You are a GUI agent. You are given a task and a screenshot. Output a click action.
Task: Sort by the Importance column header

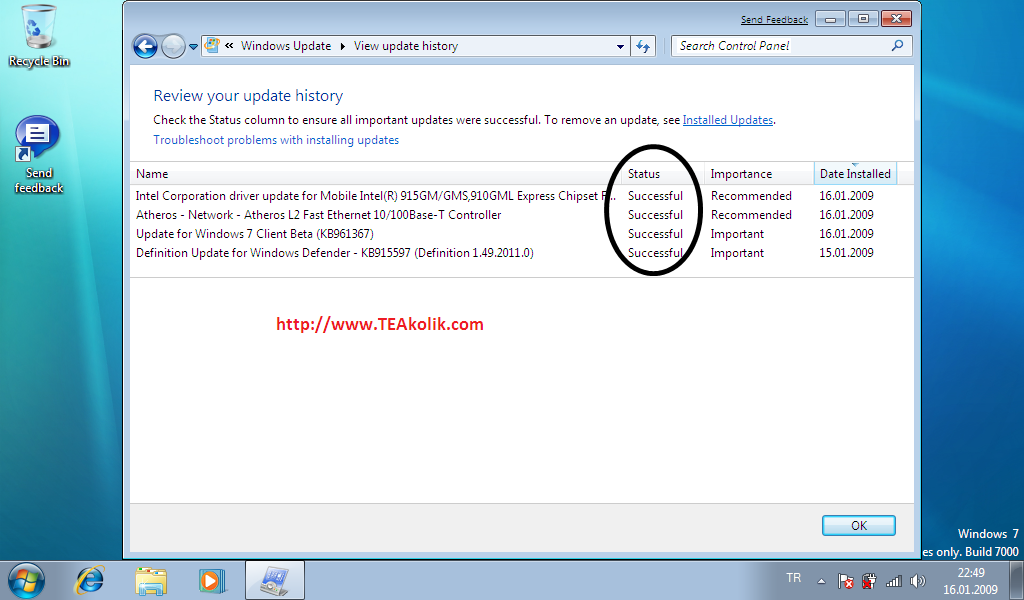[x=759, y=174]
